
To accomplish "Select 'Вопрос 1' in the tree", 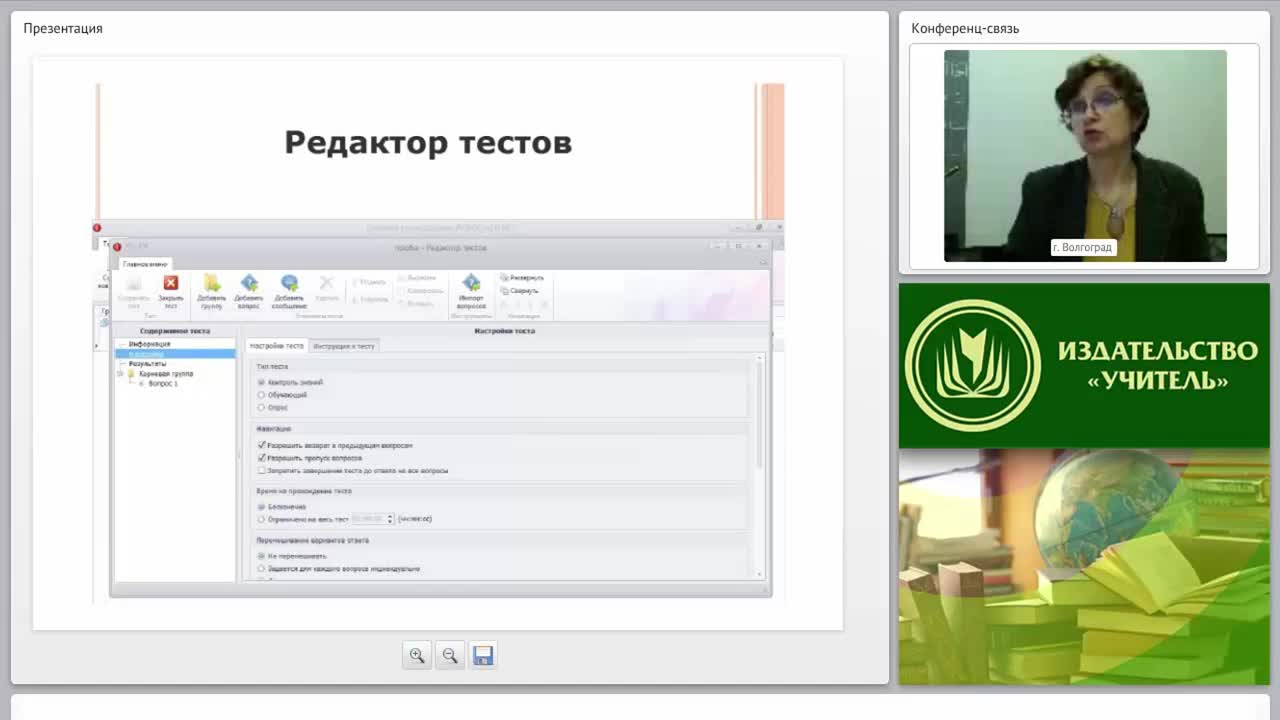I will click(163, 384).
